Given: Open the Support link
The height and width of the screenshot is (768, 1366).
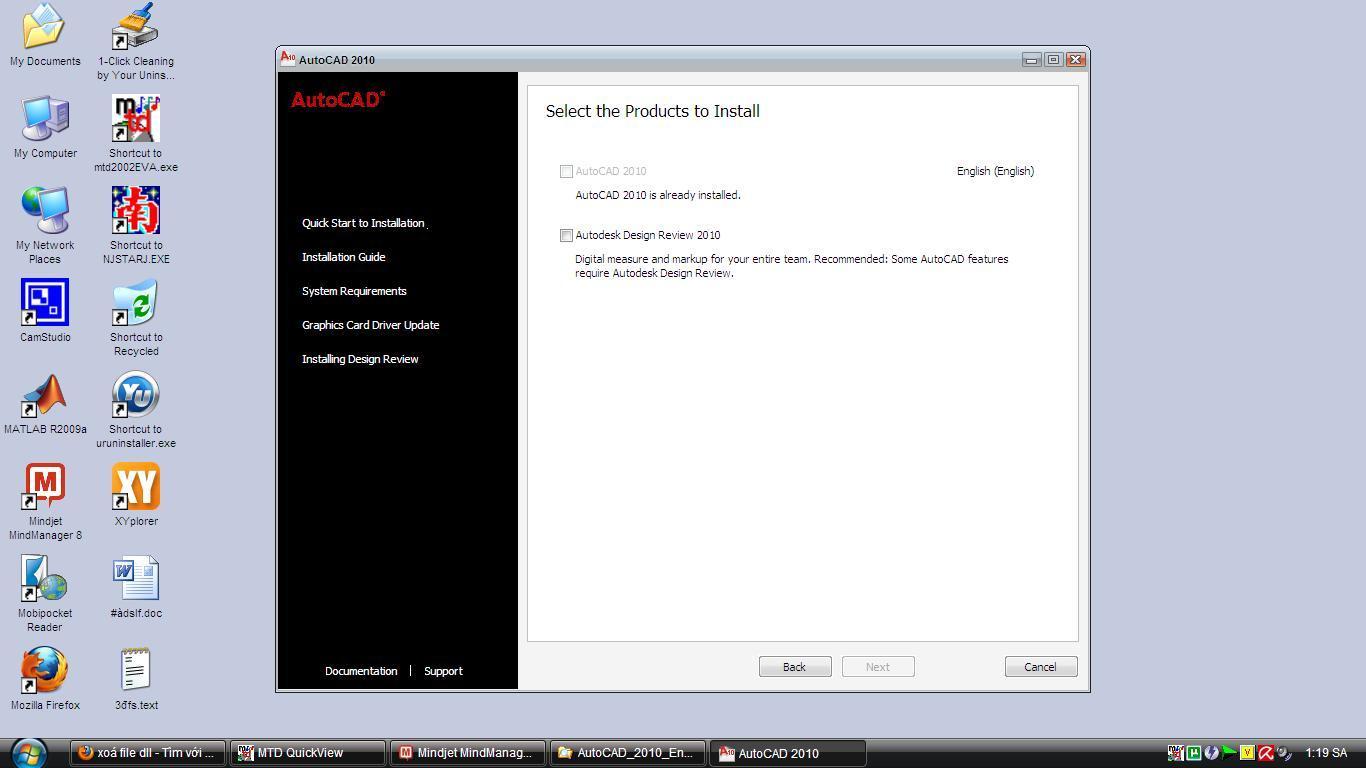Looking at the screenshot, I should click(x=443, y=671).
